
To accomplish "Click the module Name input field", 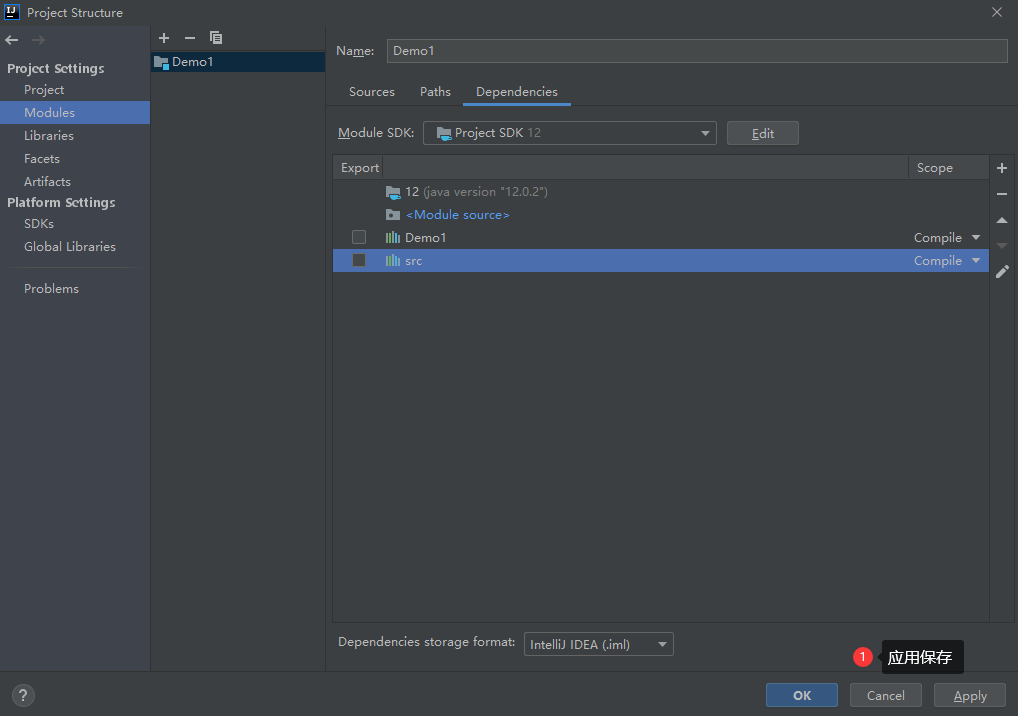I will click(697, 51).
